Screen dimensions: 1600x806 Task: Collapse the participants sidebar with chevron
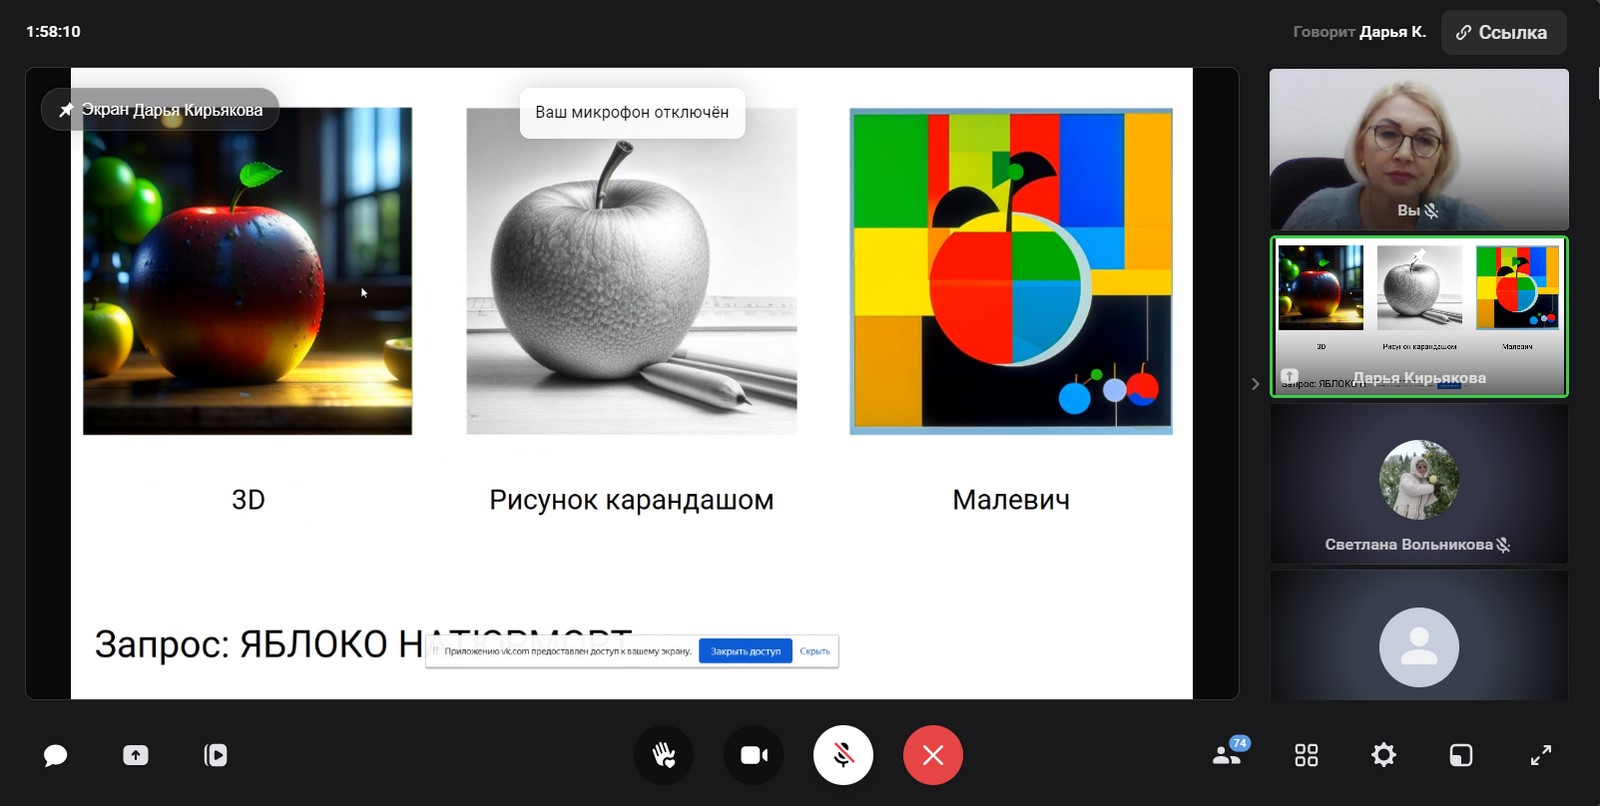click(x=1255, y=384)
